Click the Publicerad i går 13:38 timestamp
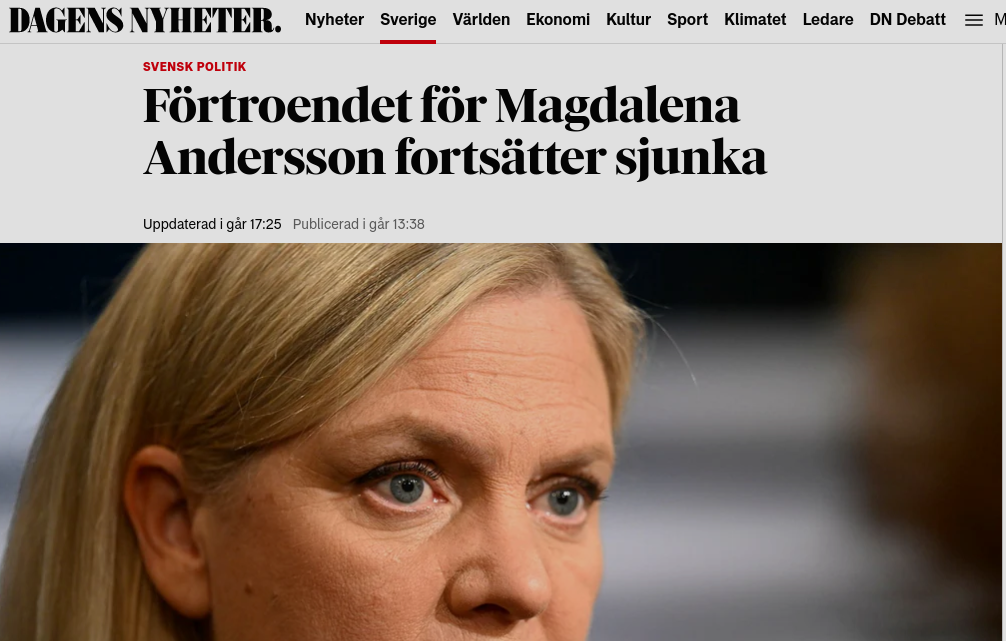The image size is (1006, 641). tap(359, 225)
